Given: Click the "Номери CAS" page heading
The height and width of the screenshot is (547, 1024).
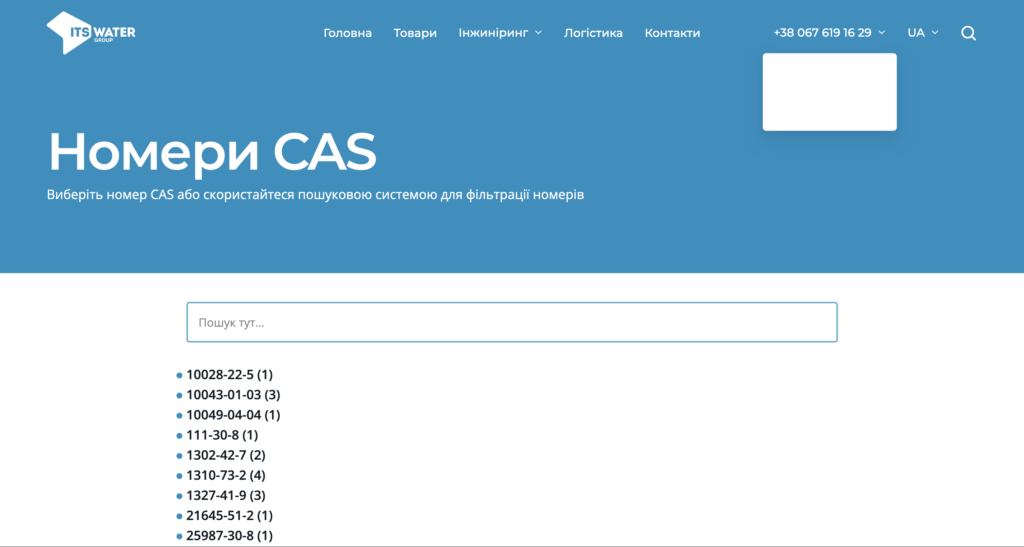Looking at the screenshot, I should click(212, 152).
